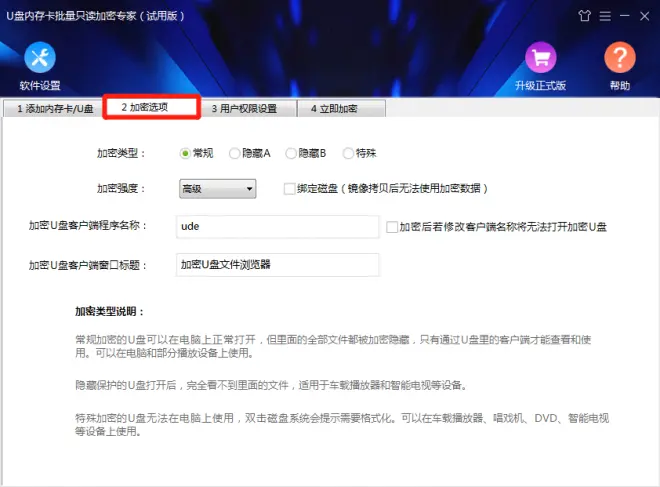Open the title bar hamburger menu

tap(605, 16)
